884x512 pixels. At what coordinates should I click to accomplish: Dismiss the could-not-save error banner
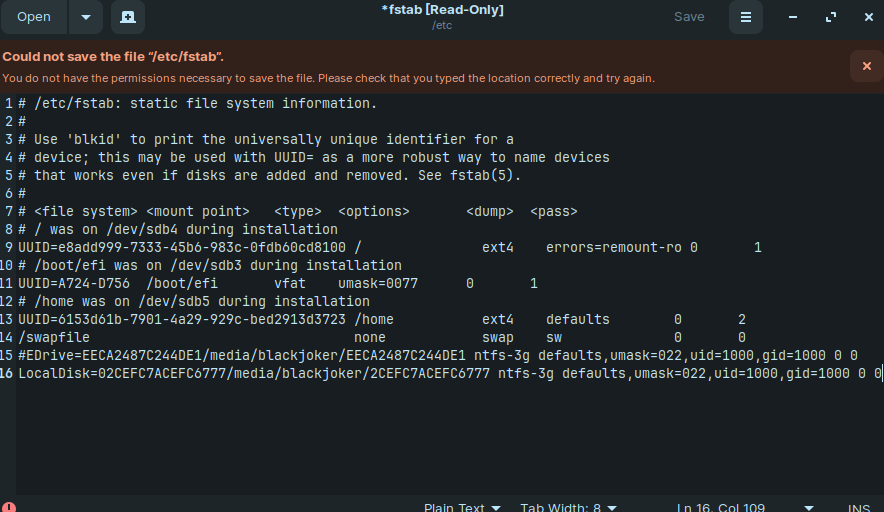(867, 66)
